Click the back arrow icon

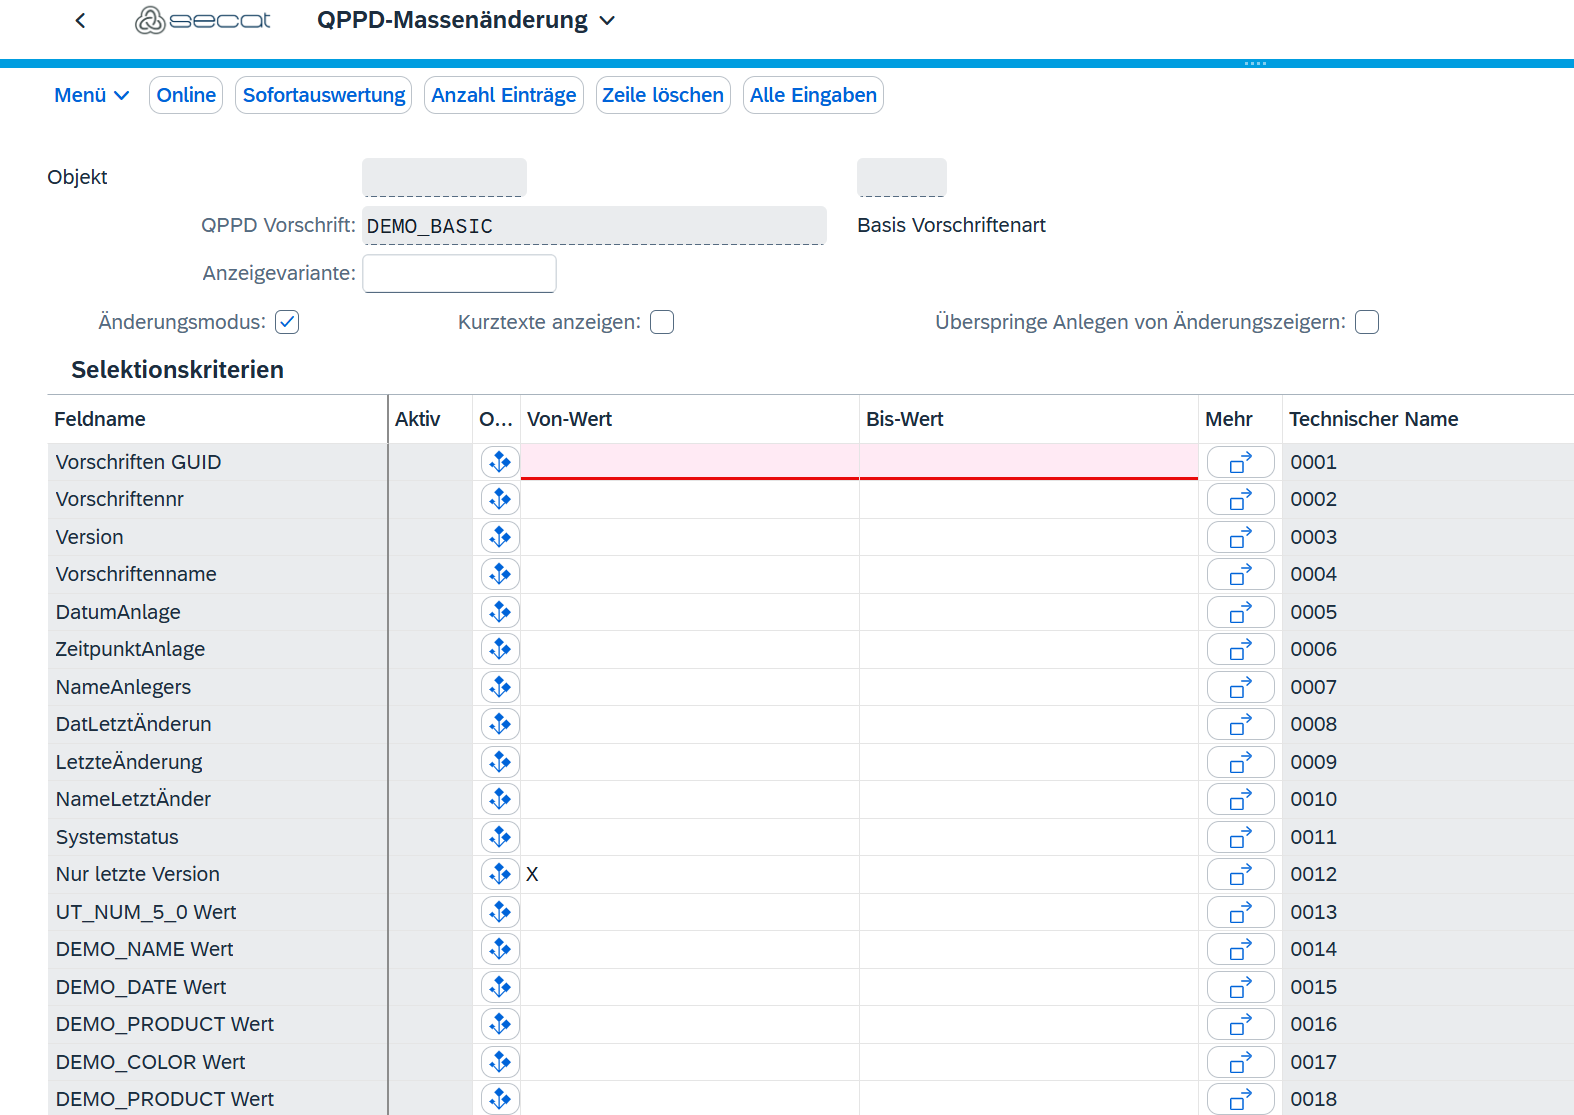(x=81, y=20)
